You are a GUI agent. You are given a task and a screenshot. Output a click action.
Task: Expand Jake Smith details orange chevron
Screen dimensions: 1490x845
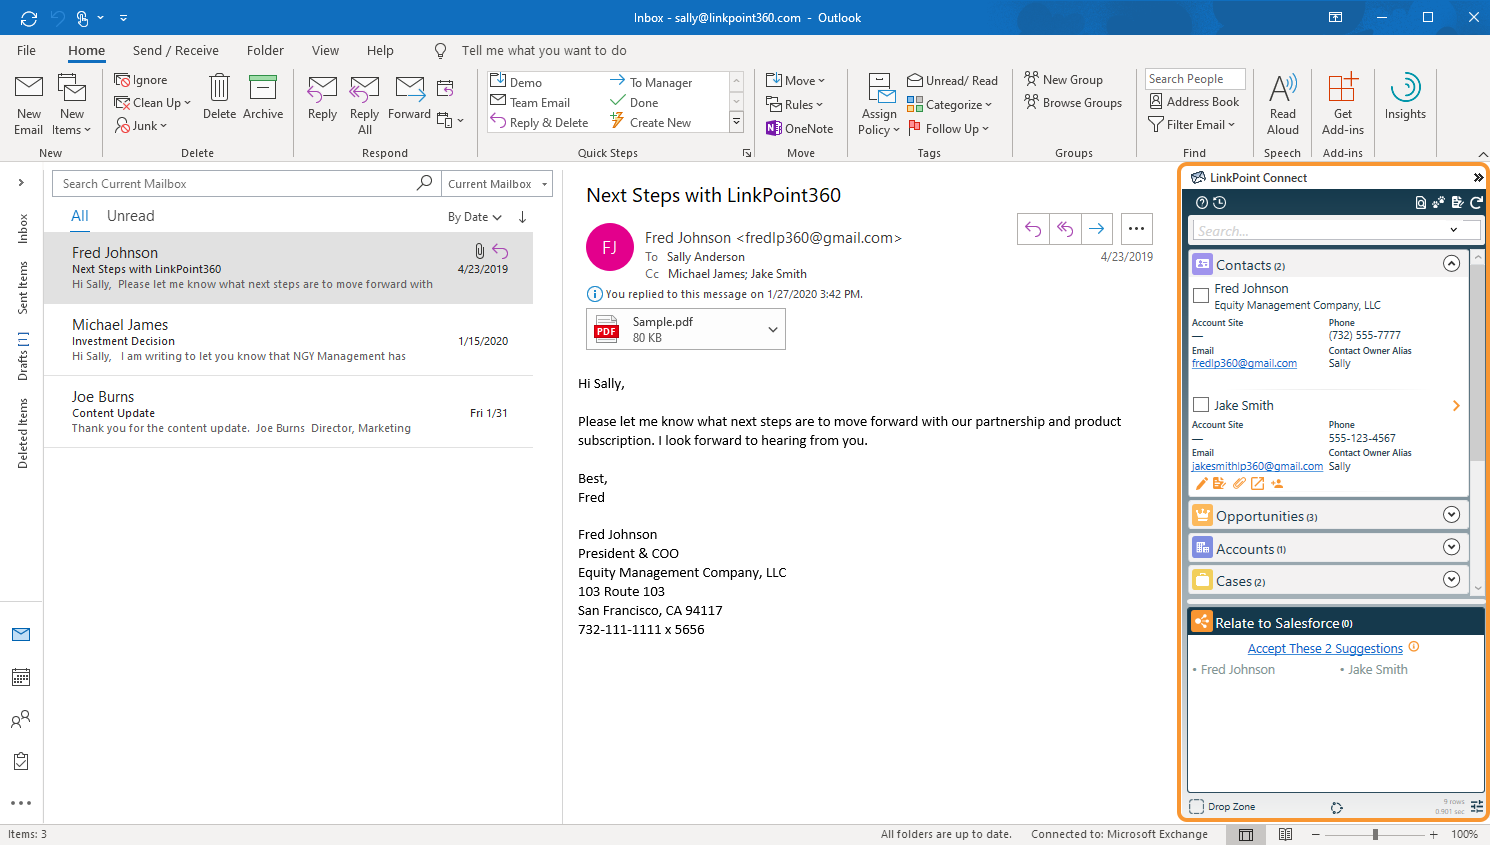[x=1456, y=406]
